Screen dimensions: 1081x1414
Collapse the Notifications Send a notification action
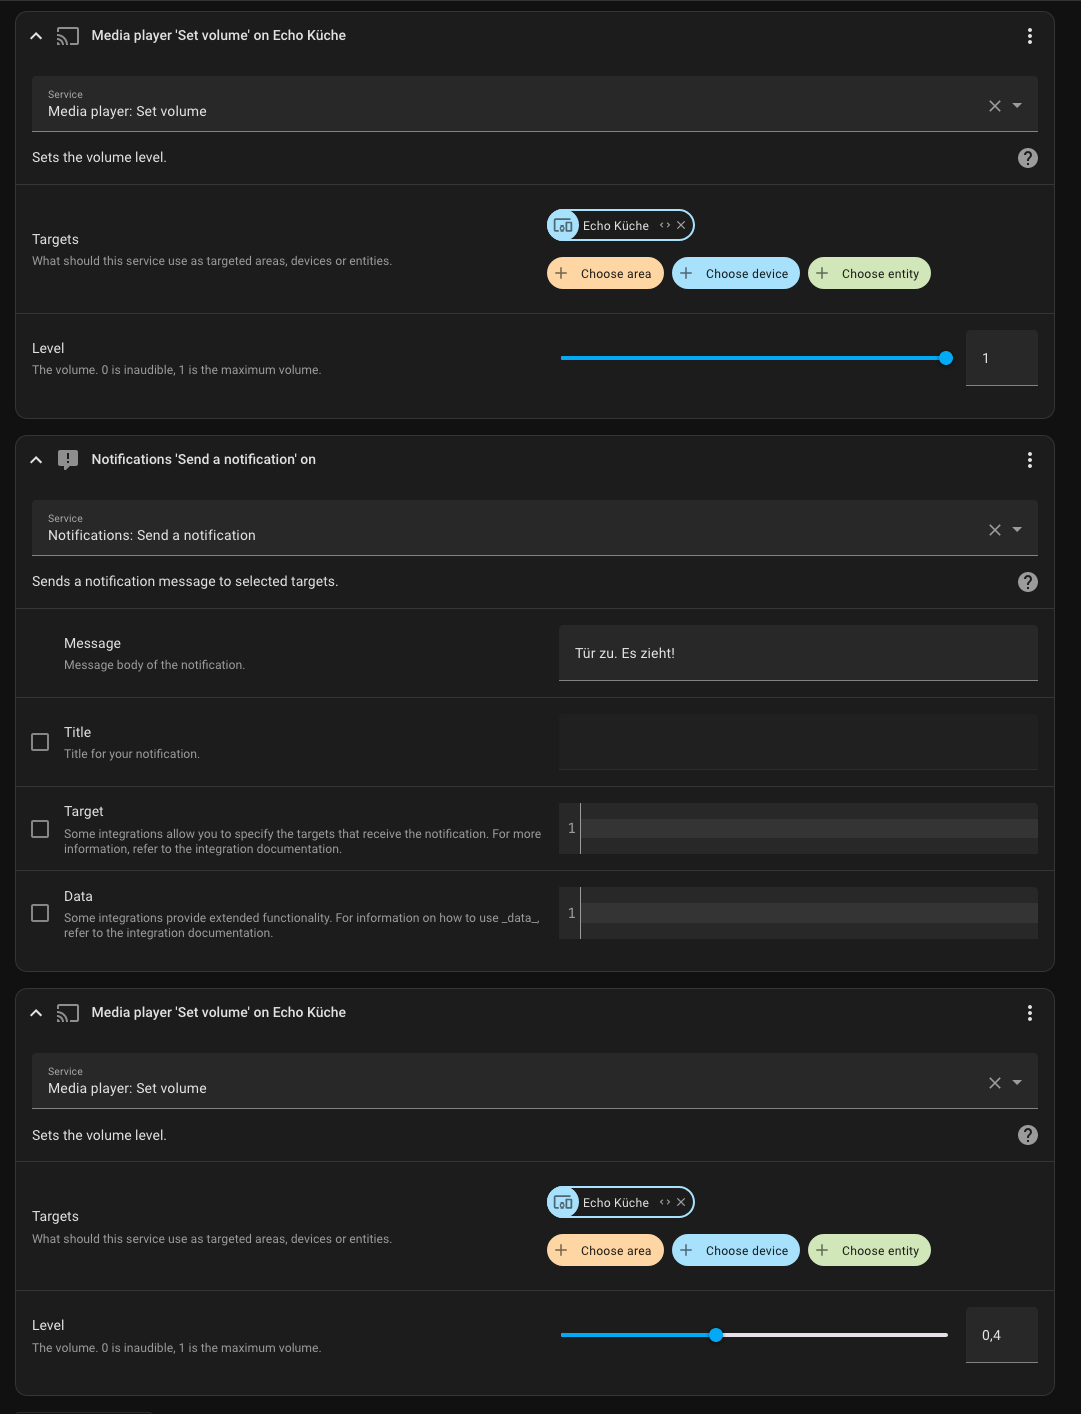[x=36, y=460]
